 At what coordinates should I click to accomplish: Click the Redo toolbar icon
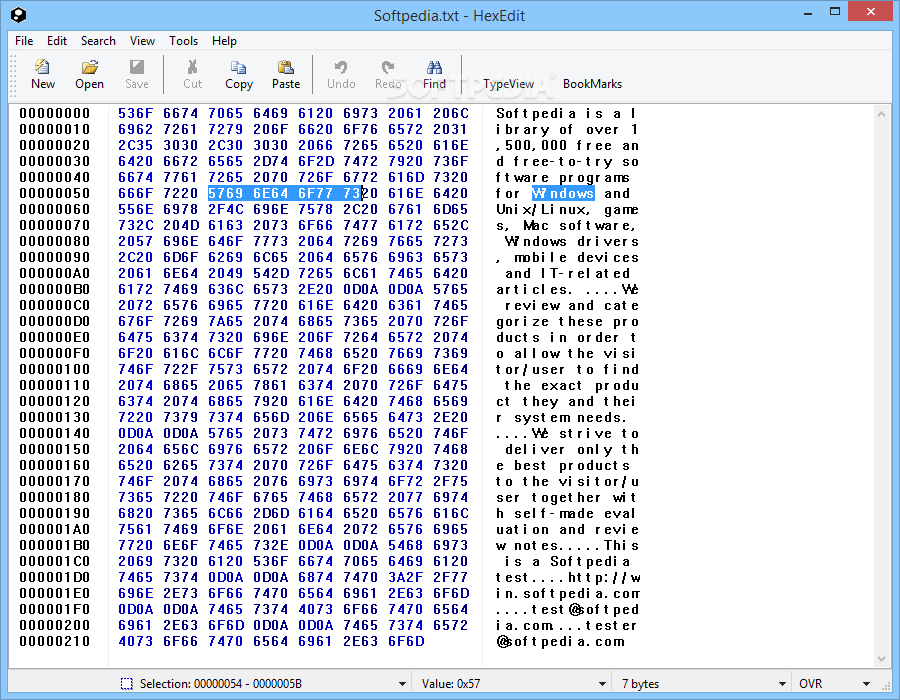[388, 67]
